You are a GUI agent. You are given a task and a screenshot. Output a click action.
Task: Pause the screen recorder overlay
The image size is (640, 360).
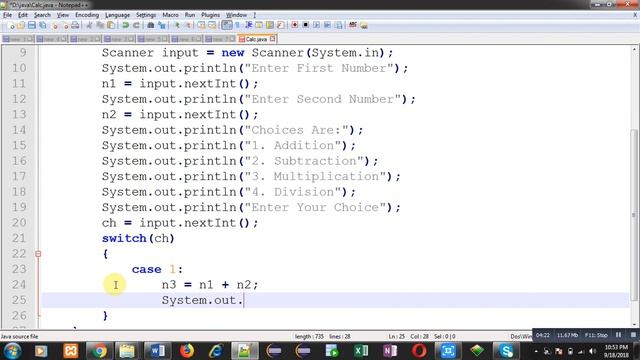tap(618, 335)
